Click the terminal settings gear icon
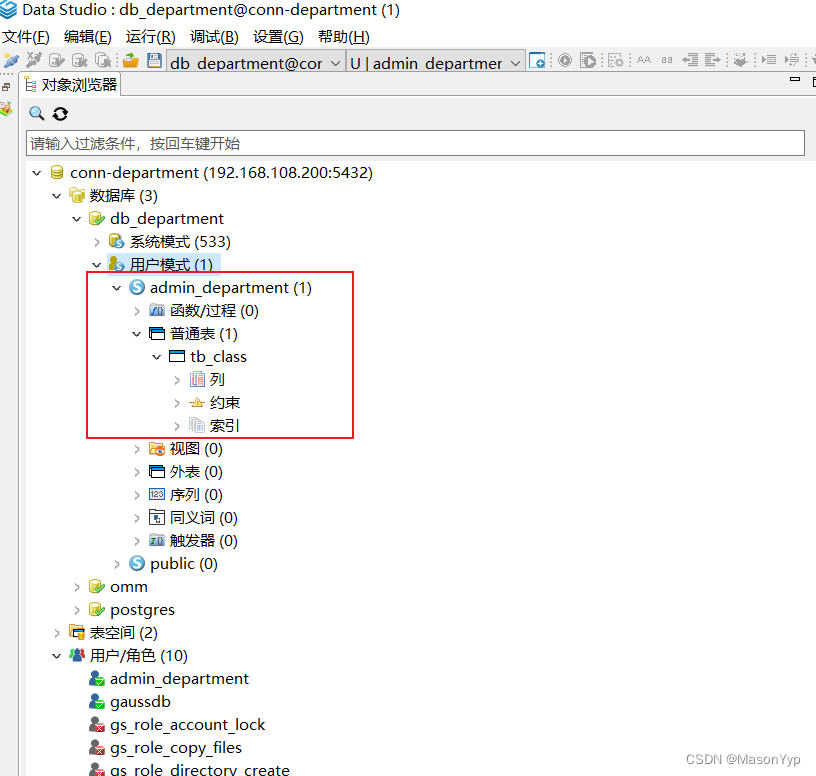This screenshot has height=776, width=816. [x=613, y=60]
